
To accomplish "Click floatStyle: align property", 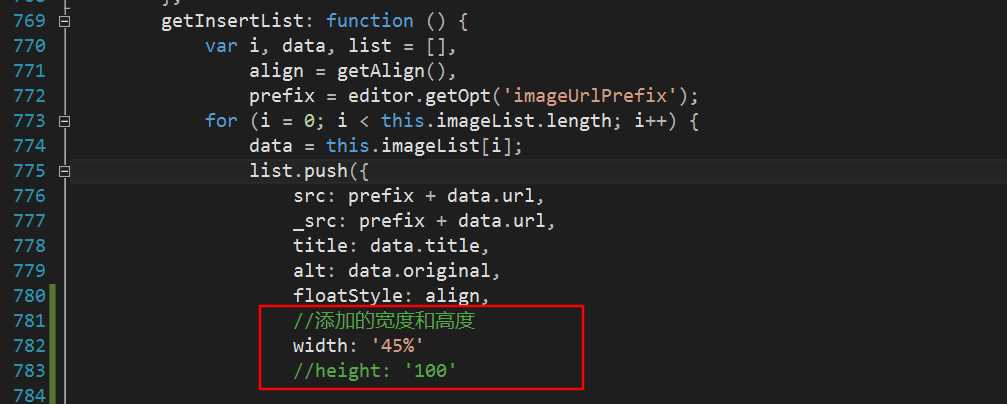I will click(392, 295).
